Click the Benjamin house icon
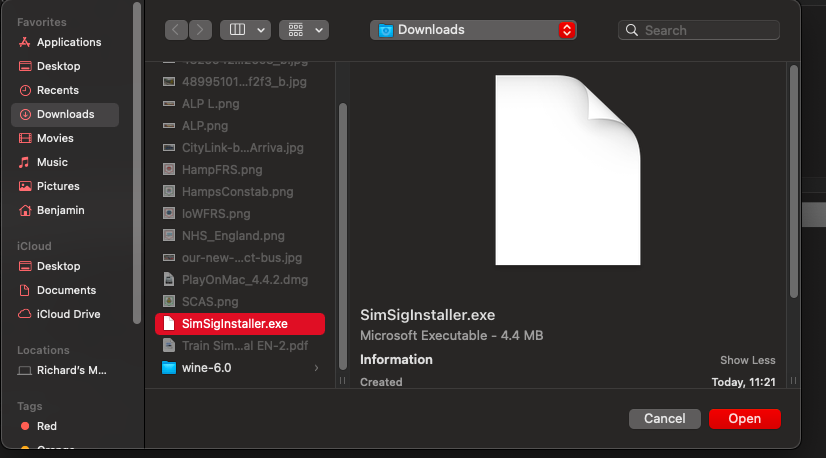 coord(25,210)
